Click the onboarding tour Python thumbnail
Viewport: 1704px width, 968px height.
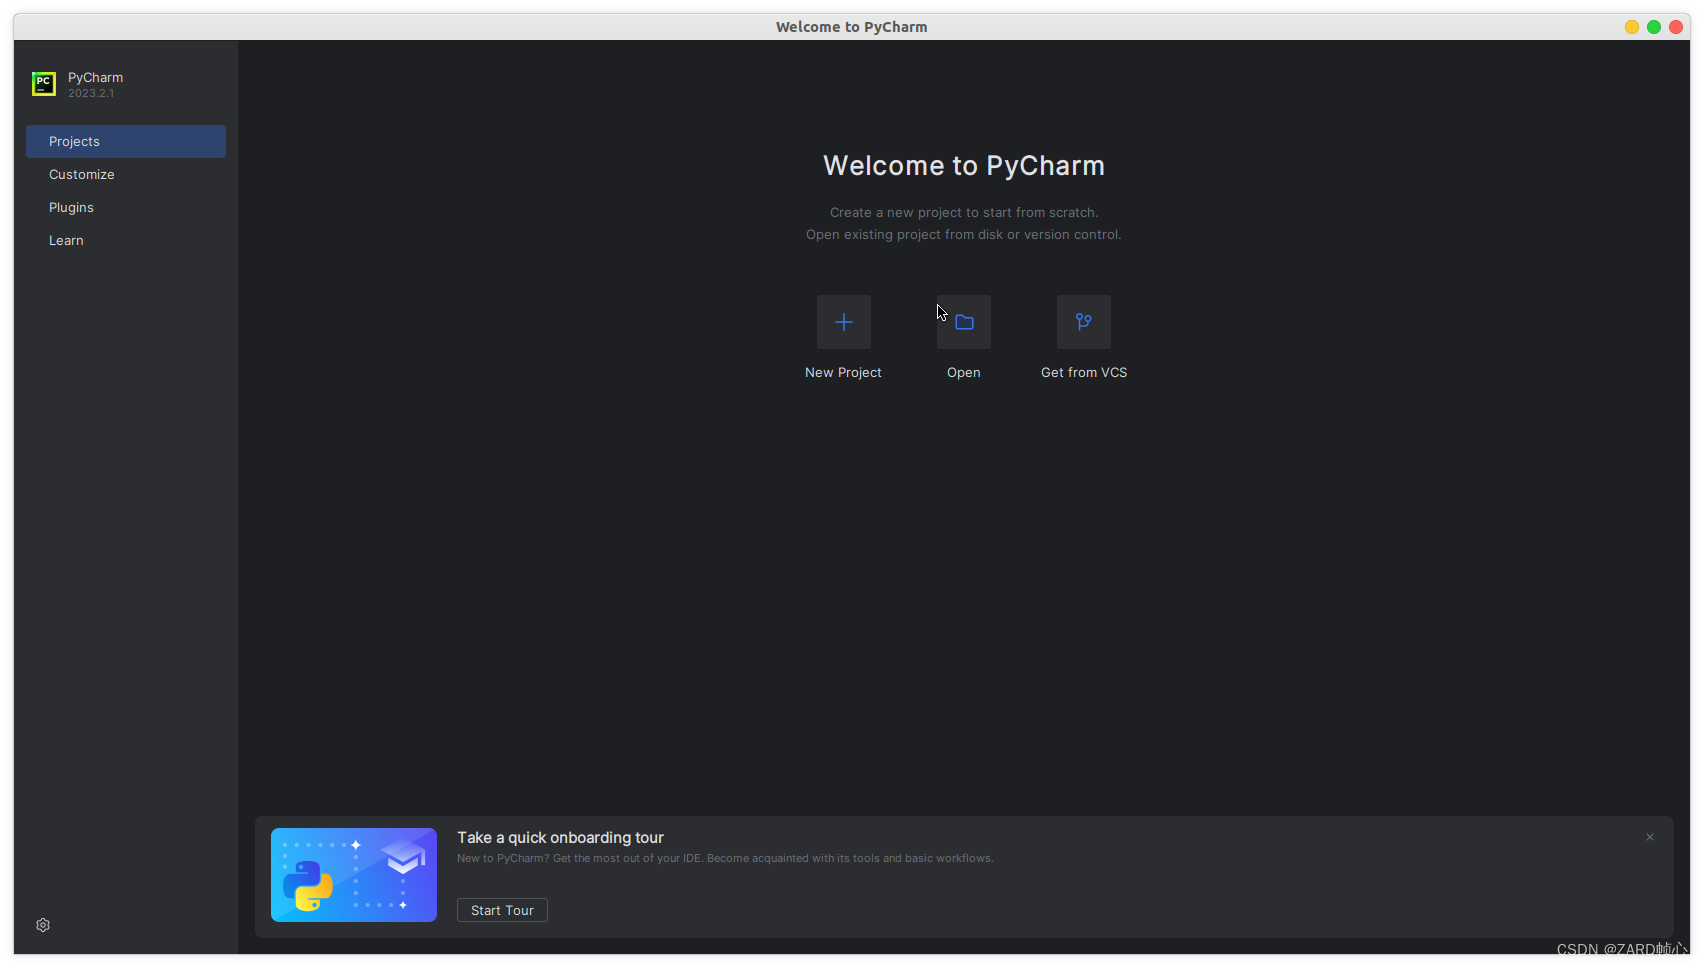(x=354, y=875)
